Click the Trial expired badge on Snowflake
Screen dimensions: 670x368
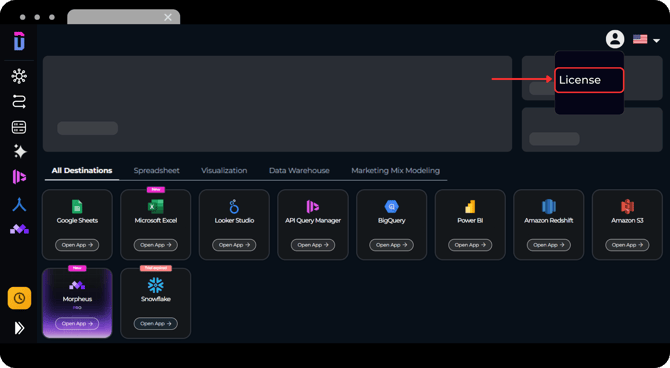point(156,268)
